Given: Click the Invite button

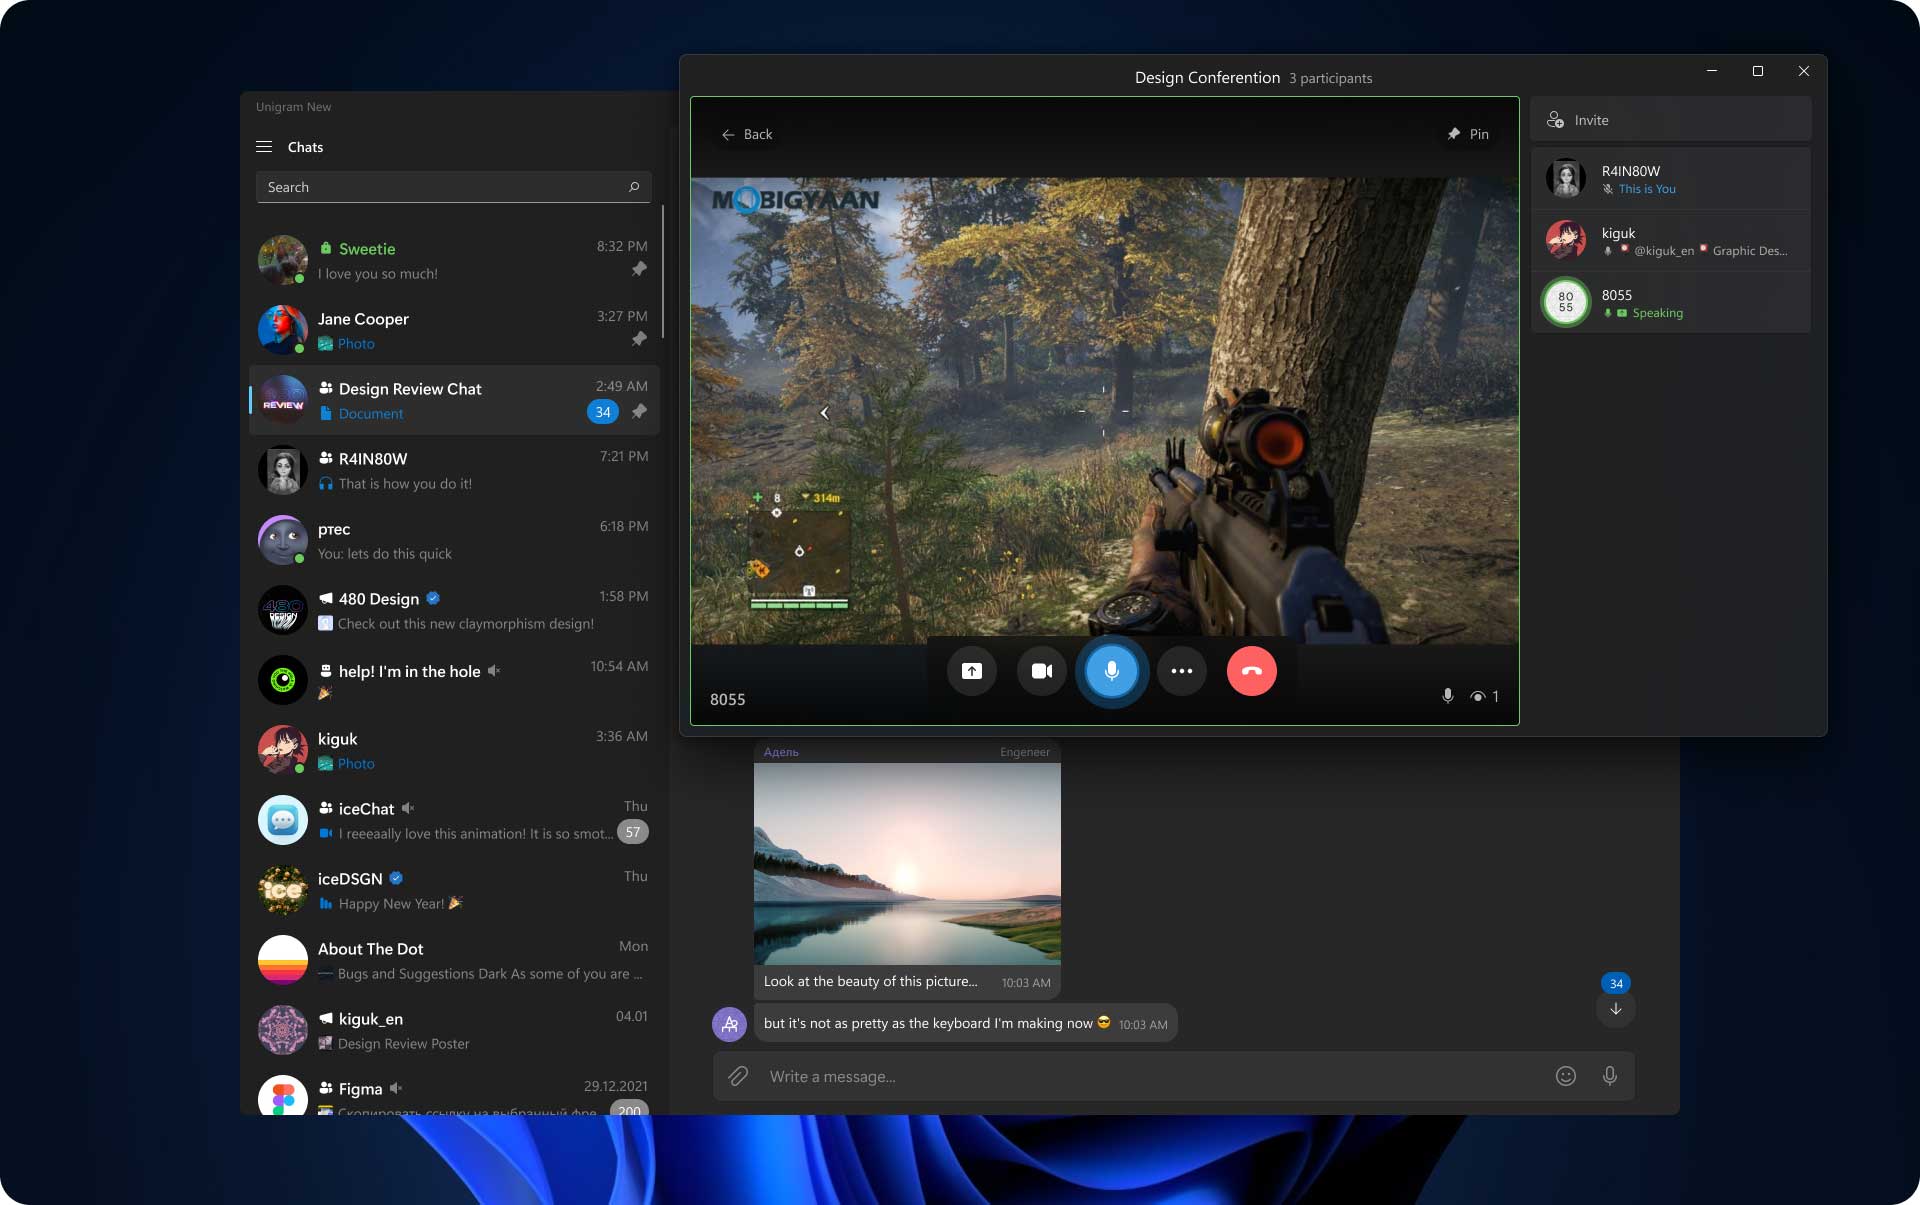Looking at the screenshot, I should pyautogui.click(x=1670, y=120).
